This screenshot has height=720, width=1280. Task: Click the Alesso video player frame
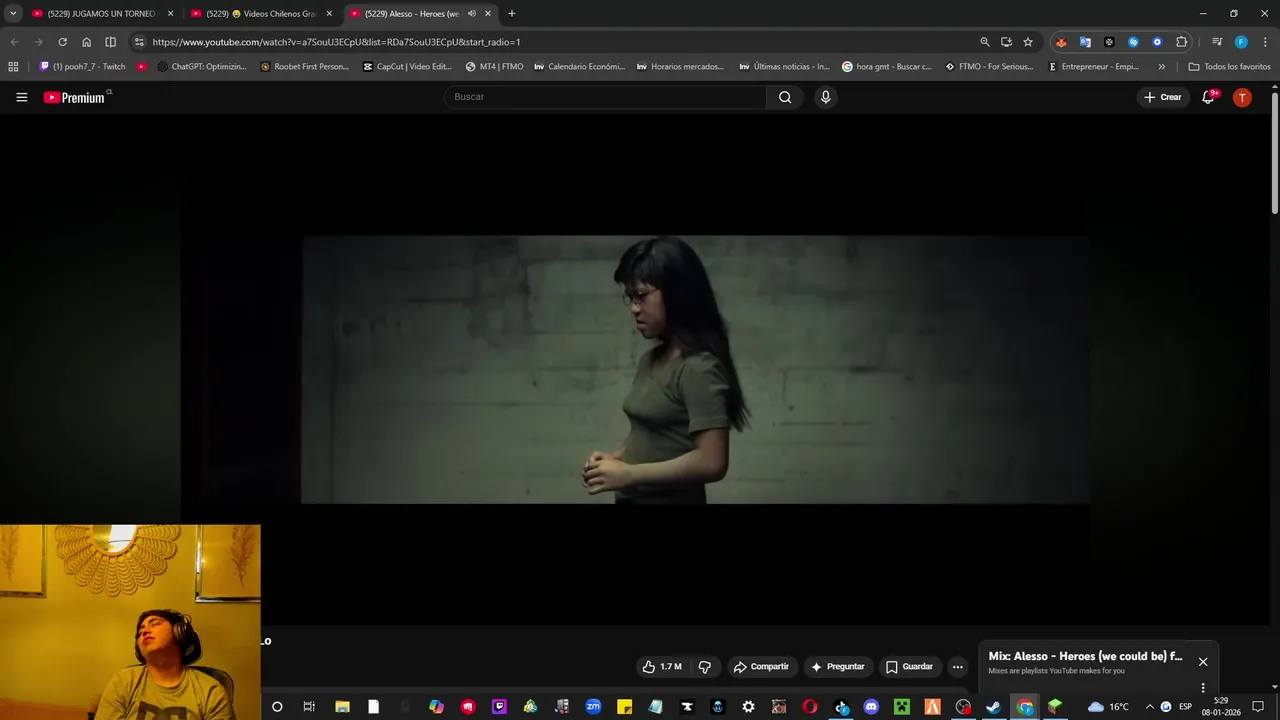(x=695, y=370)
